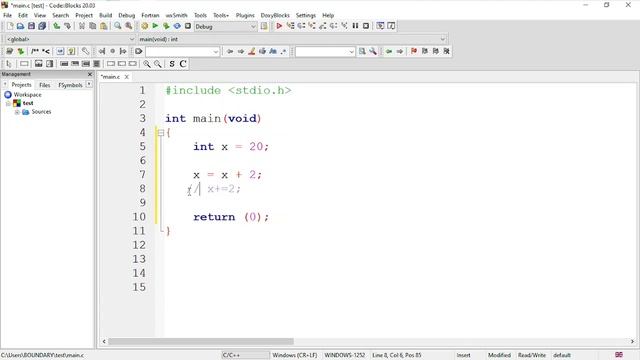Click the scroll right arrow of editor
Viewport: 640px width, 360px height.
[632, 341]
